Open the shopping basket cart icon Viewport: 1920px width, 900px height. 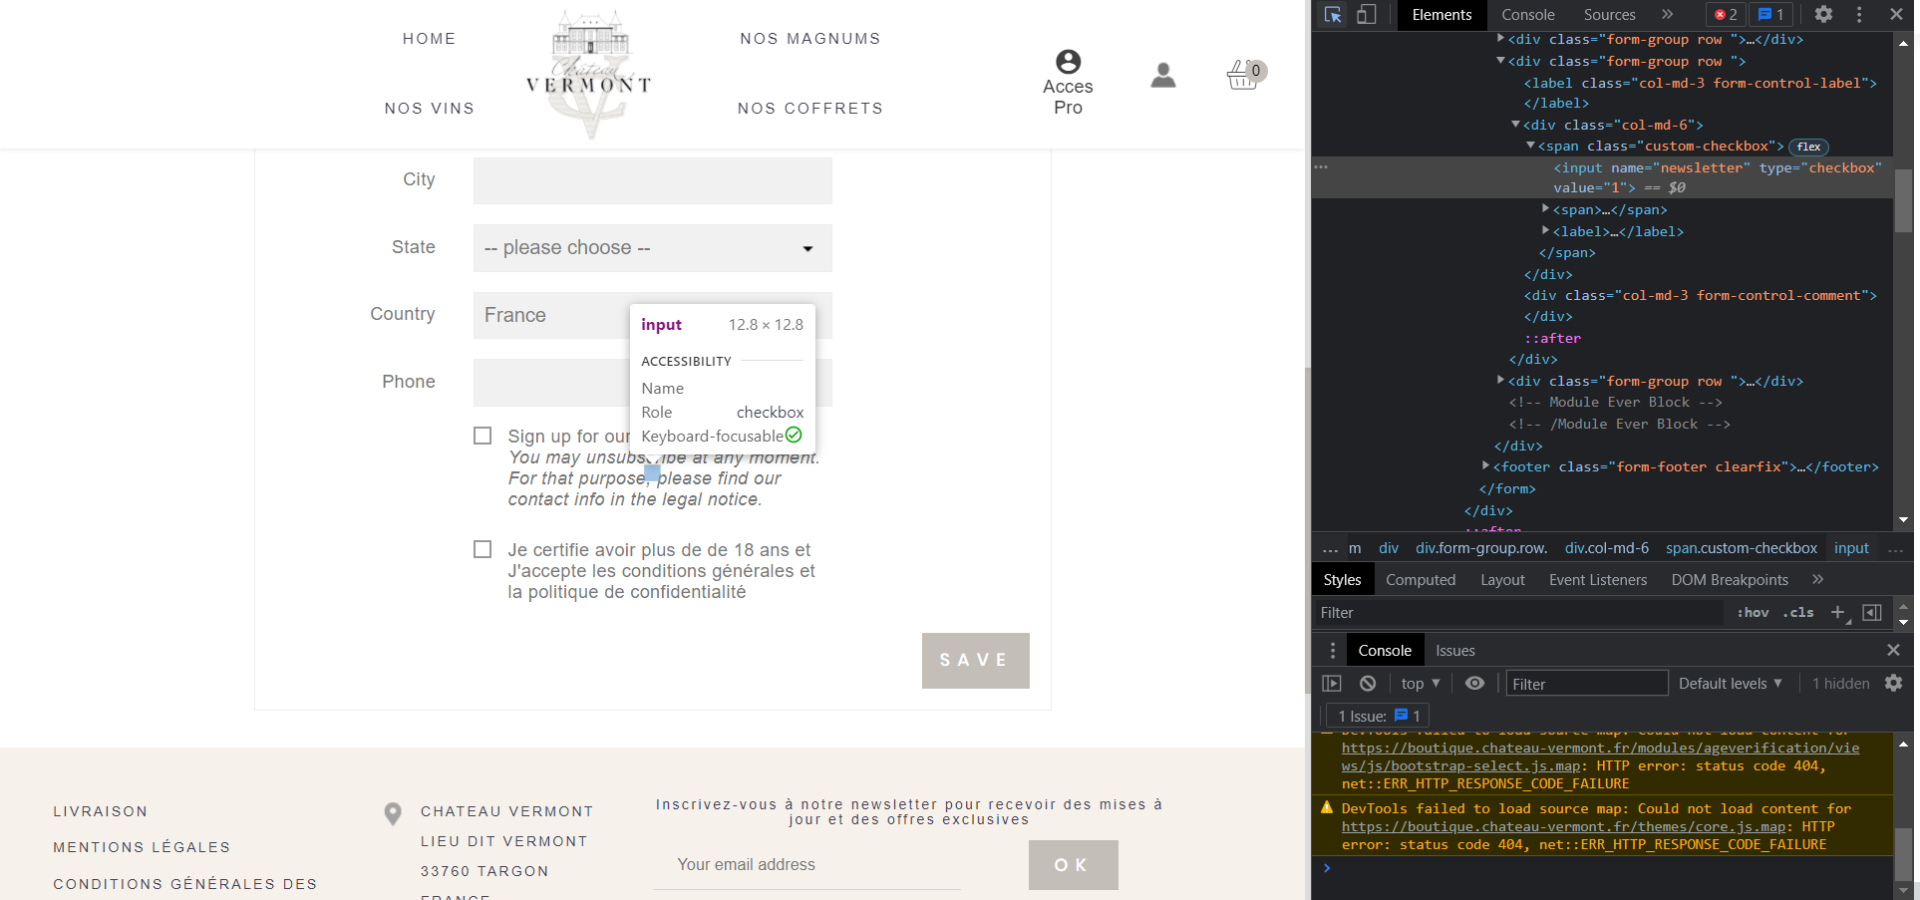tap(1245, 74)
